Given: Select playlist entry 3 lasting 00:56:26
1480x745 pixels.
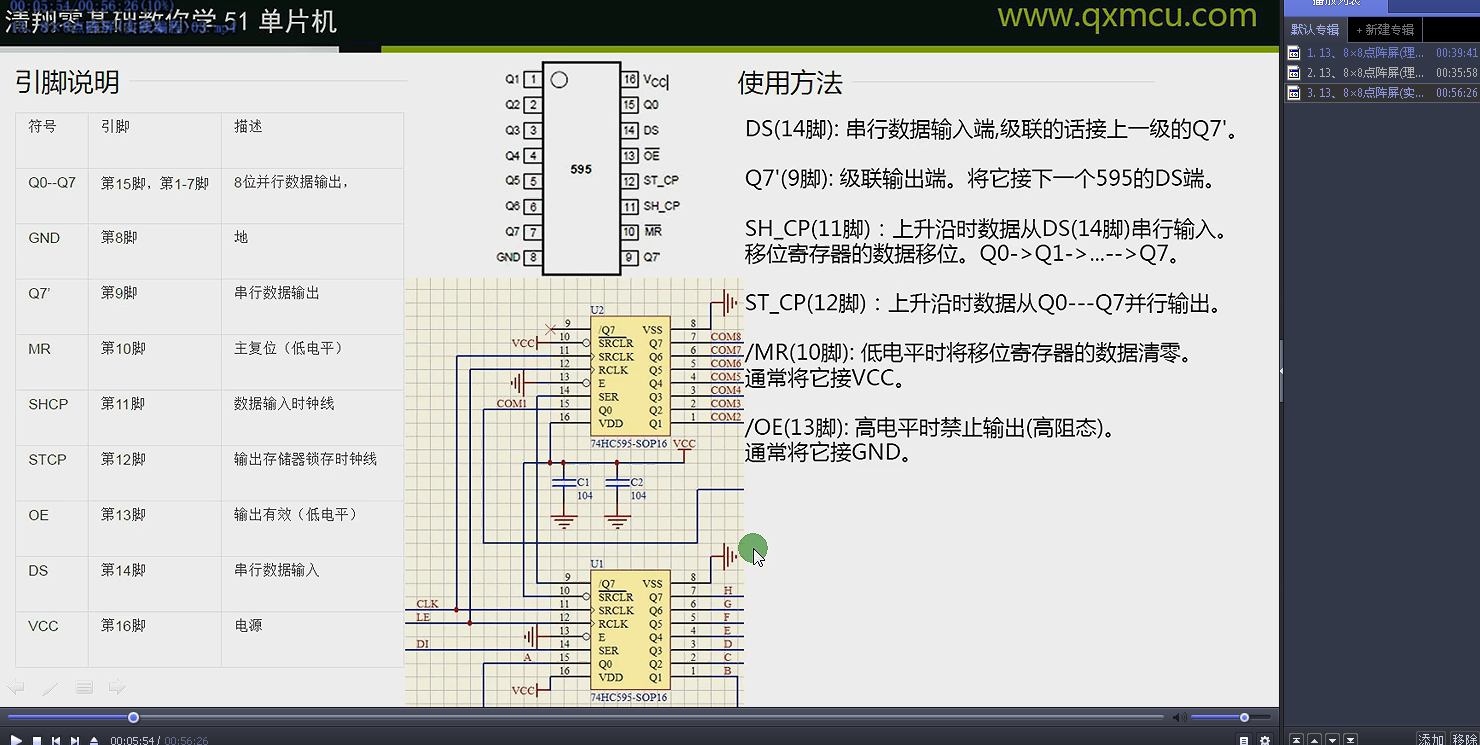Looking at the screenshot, I should pos(1381,92).
